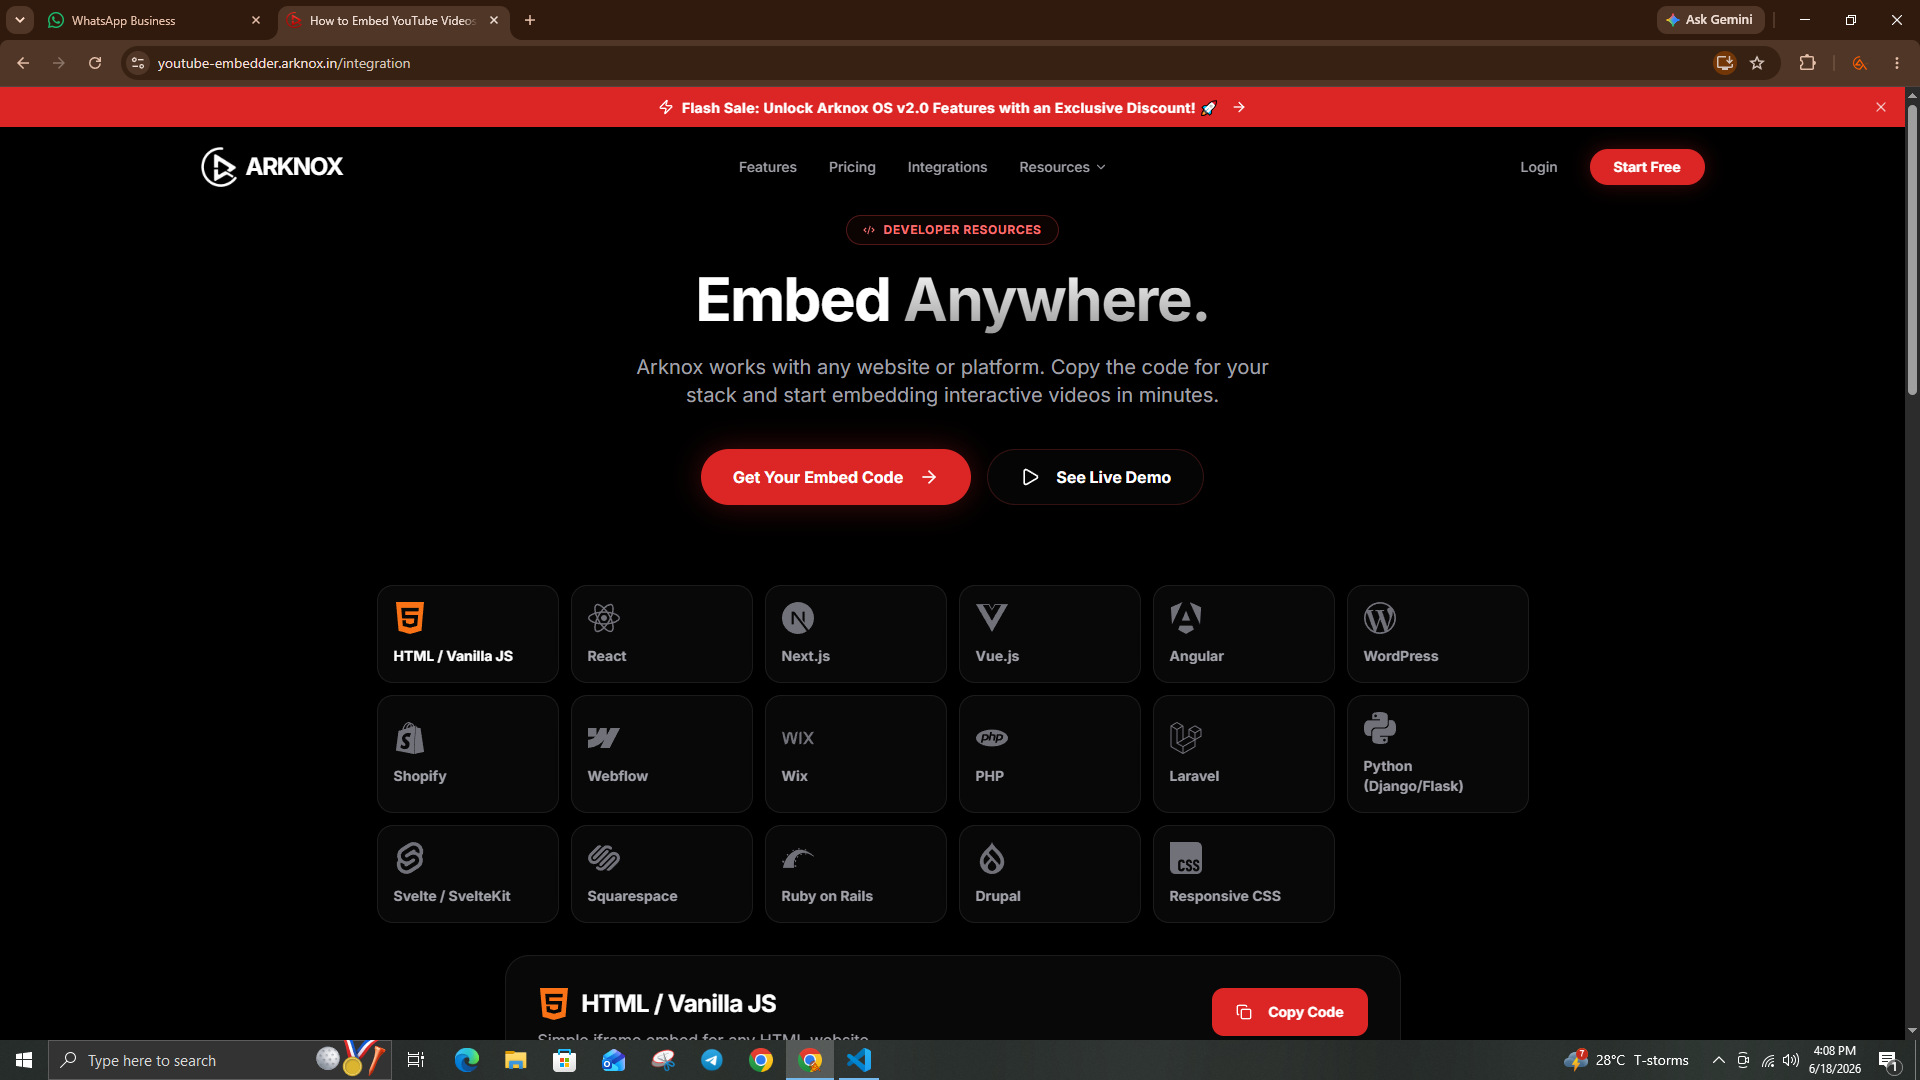Screen dimensions: 1920x1080
Task: Open the Flash Sale banner arrow link
Action: click(x=1239, y=107)
